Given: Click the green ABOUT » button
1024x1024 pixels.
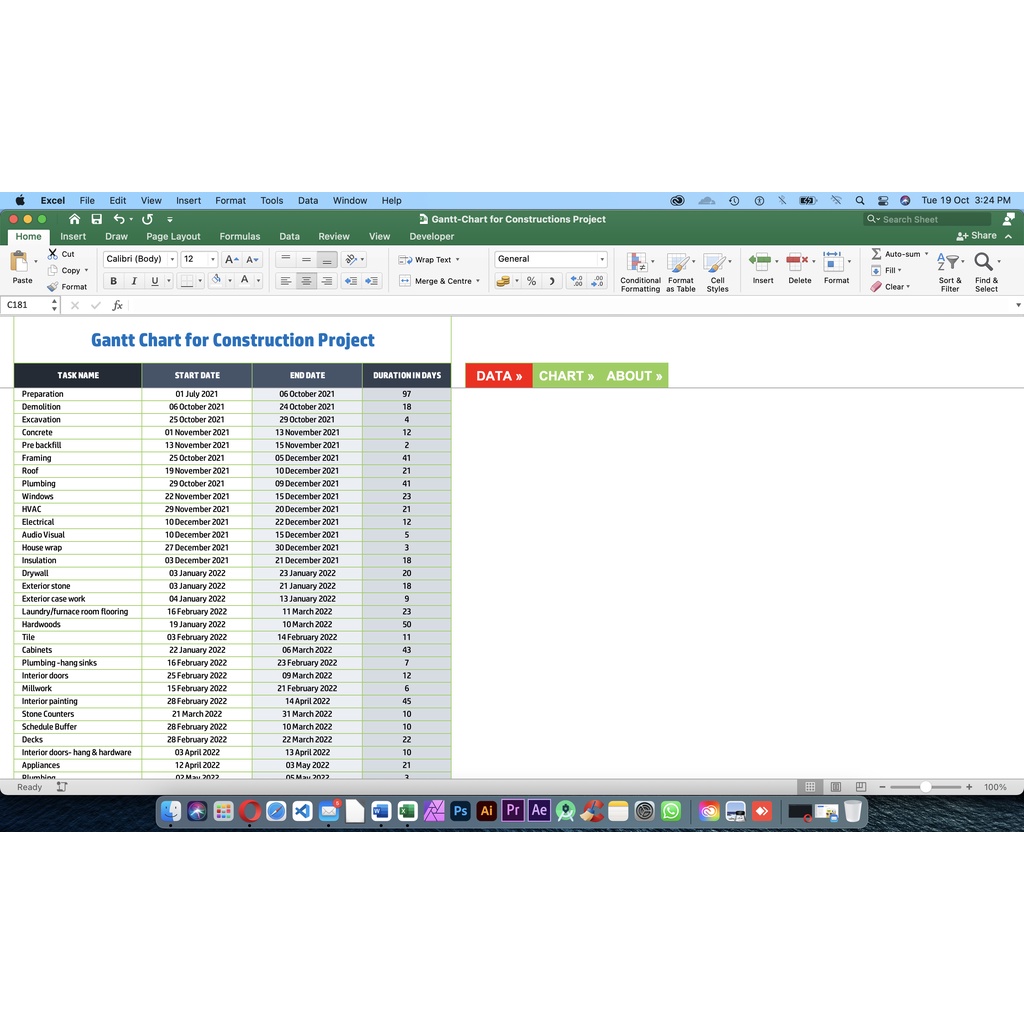Looking at the screenshot, I should [x=634, y=376].
